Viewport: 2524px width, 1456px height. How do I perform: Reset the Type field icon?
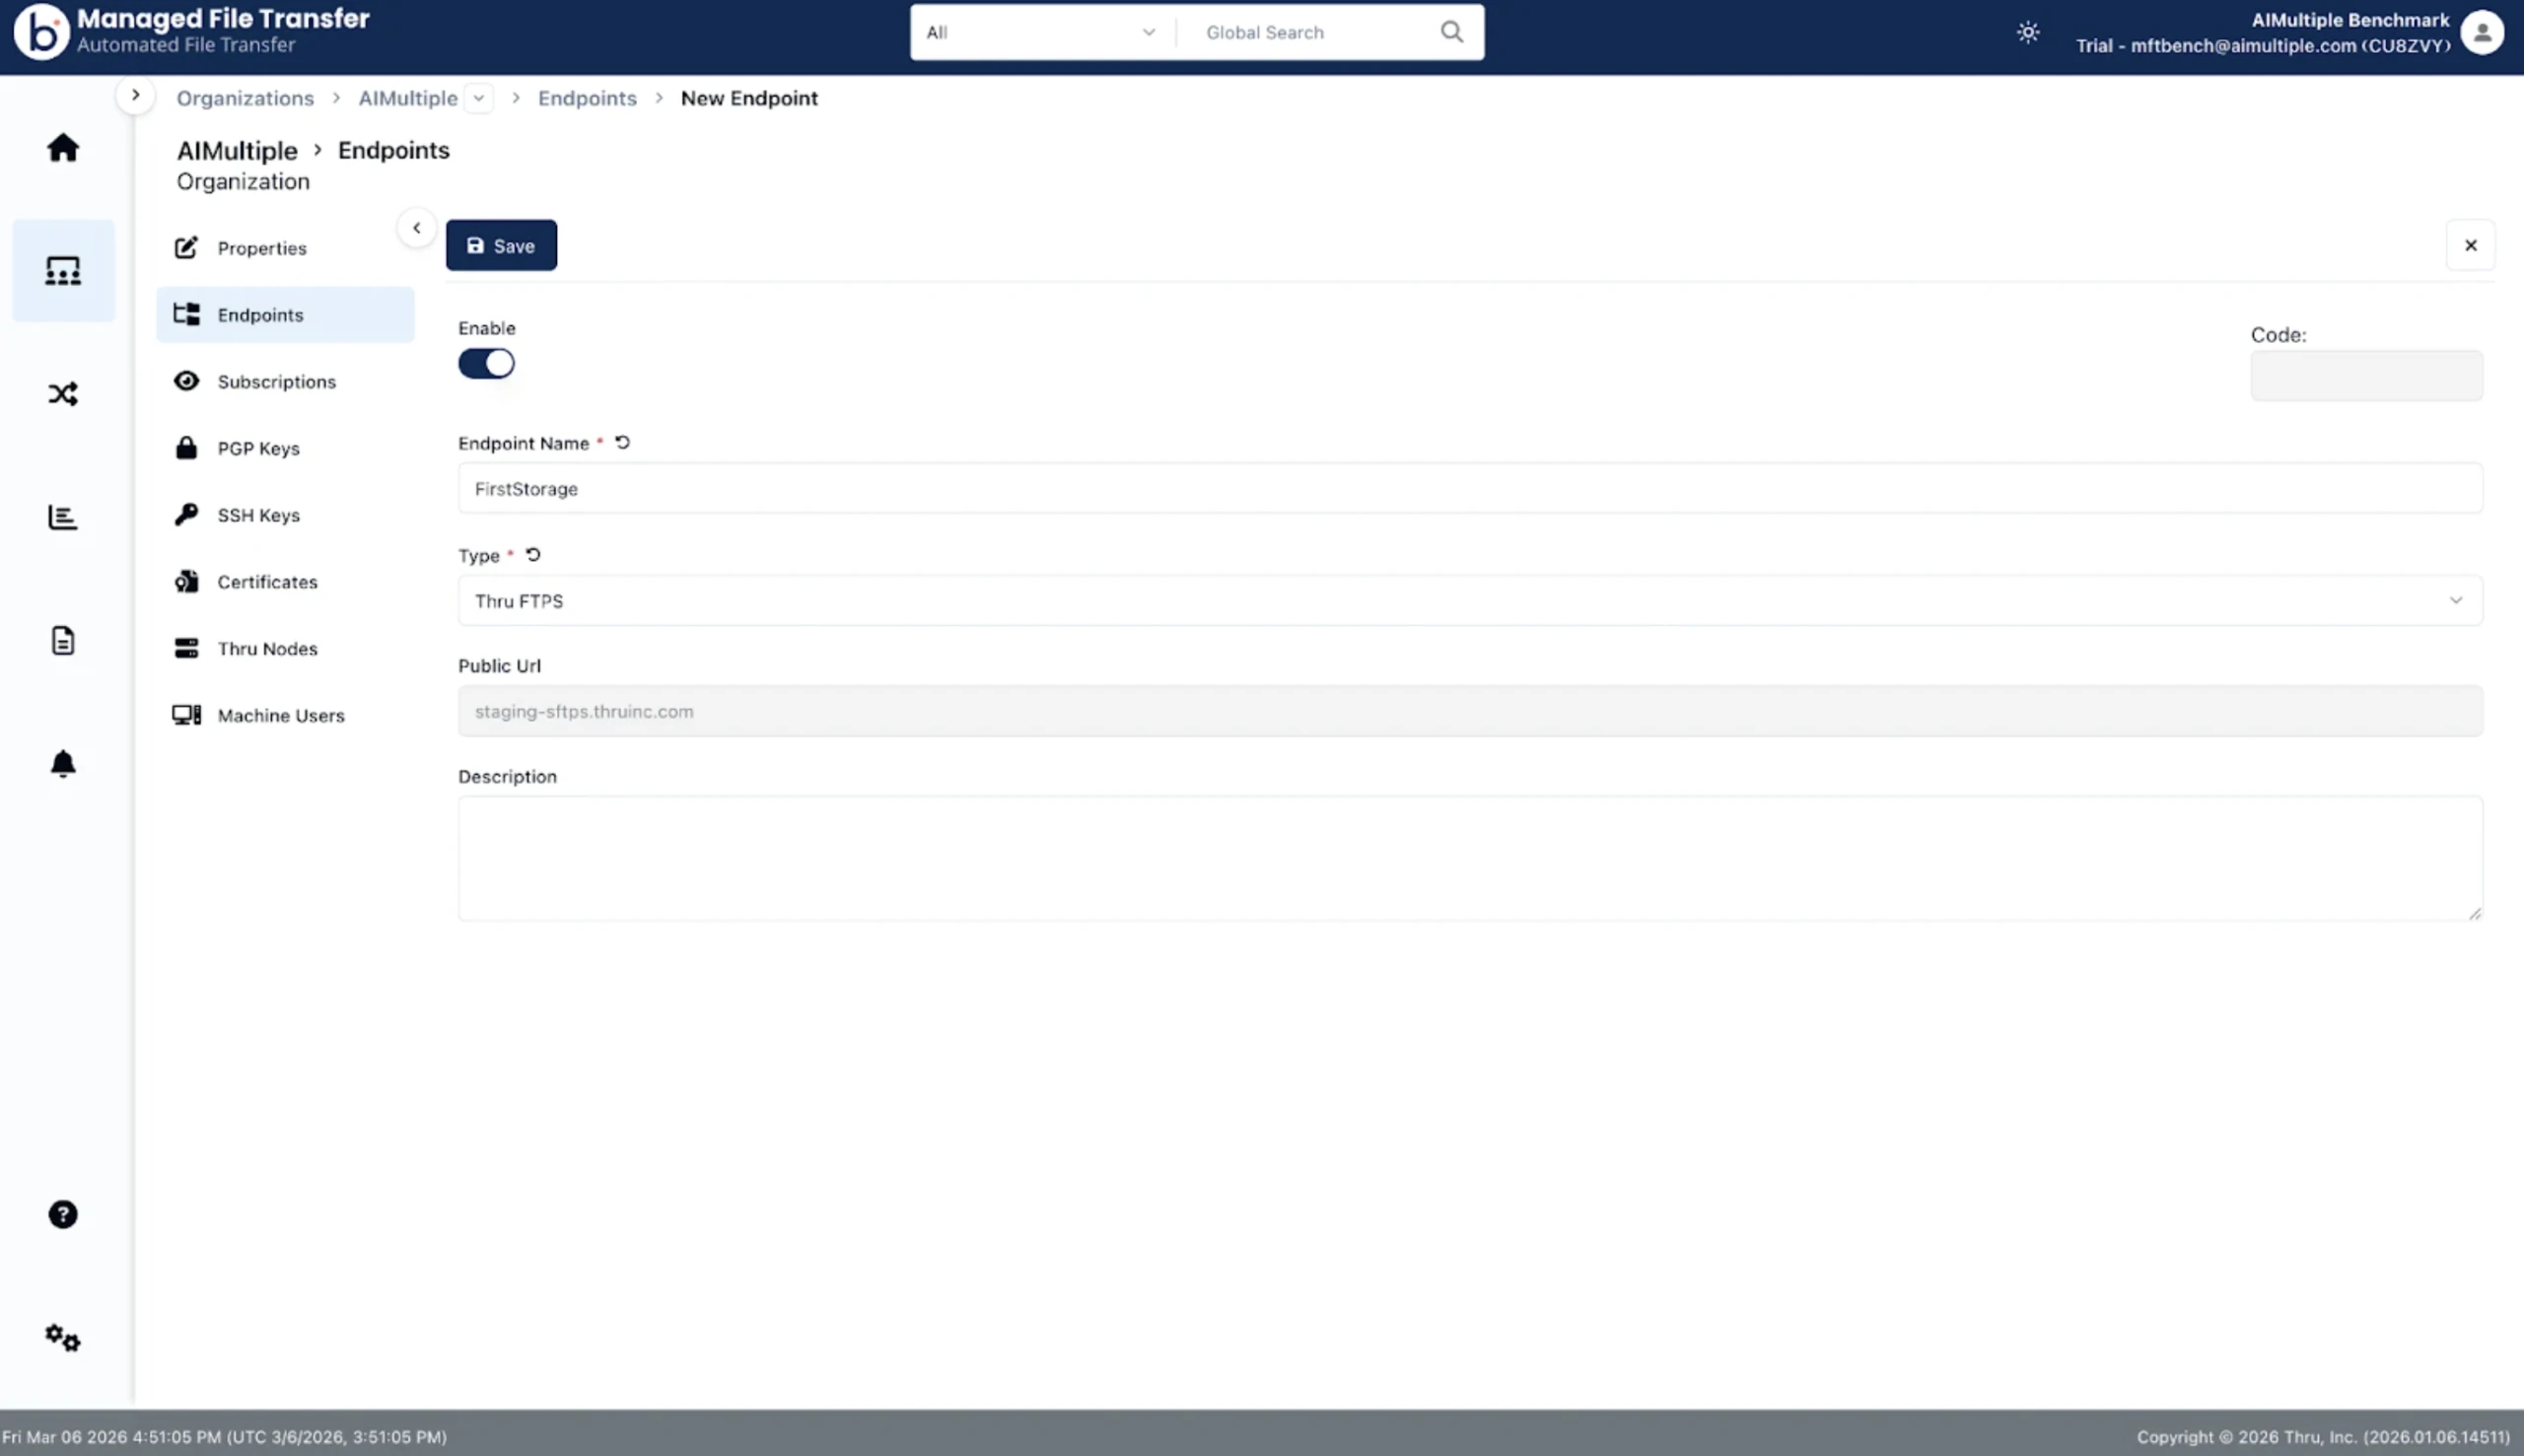point(533,554)
